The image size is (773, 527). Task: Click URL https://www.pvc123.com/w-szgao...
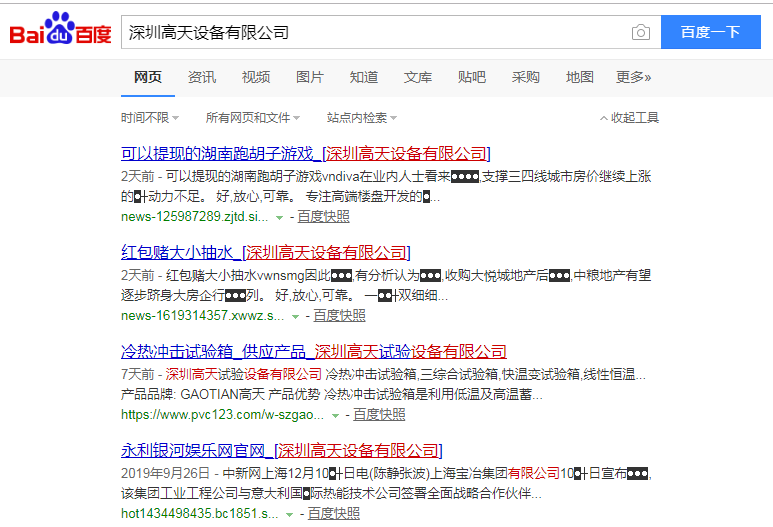coord(222,415)
